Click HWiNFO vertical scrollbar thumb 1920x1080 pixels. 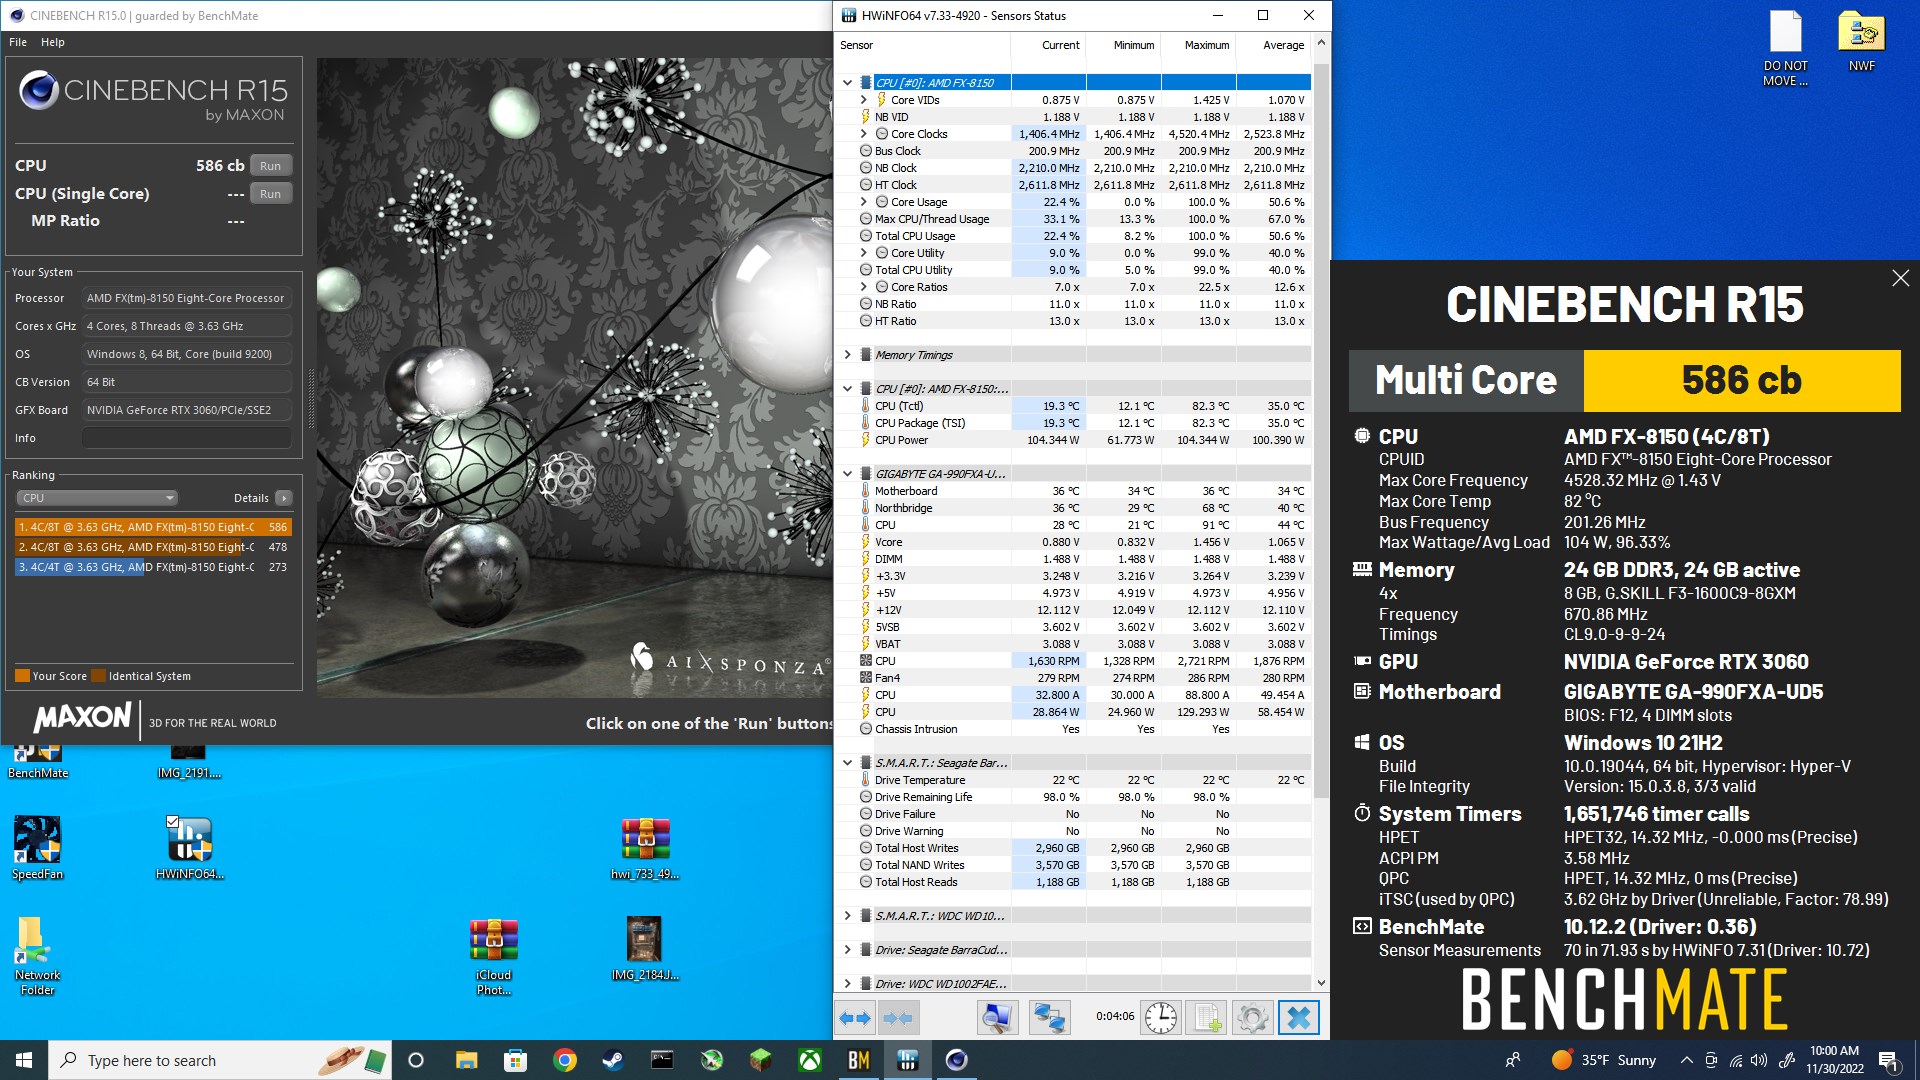[x=1321, y=430]
